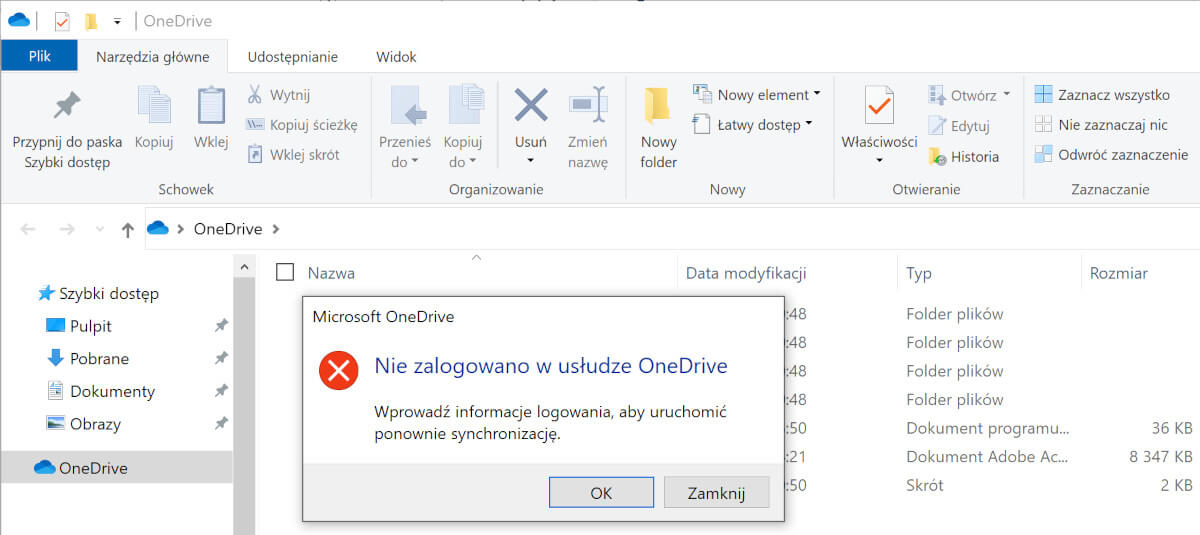The height and width of the screenshot is (535, 1200).
Task: Click Odwróć zaznaczenie
Action: click(x=1111, y=154)
